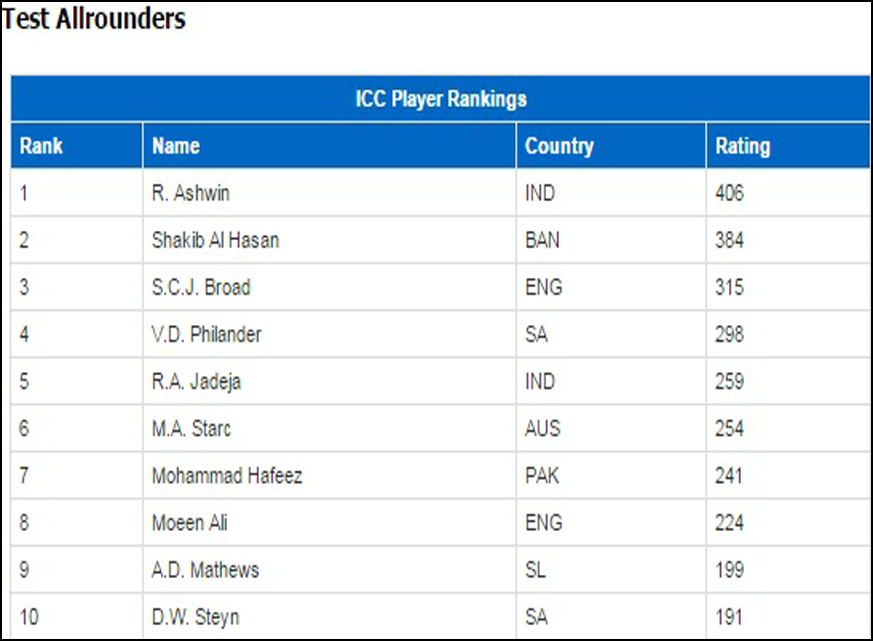The image size is (873, 641).
Task: Select the Rating column header
Action: coord(743,146)
